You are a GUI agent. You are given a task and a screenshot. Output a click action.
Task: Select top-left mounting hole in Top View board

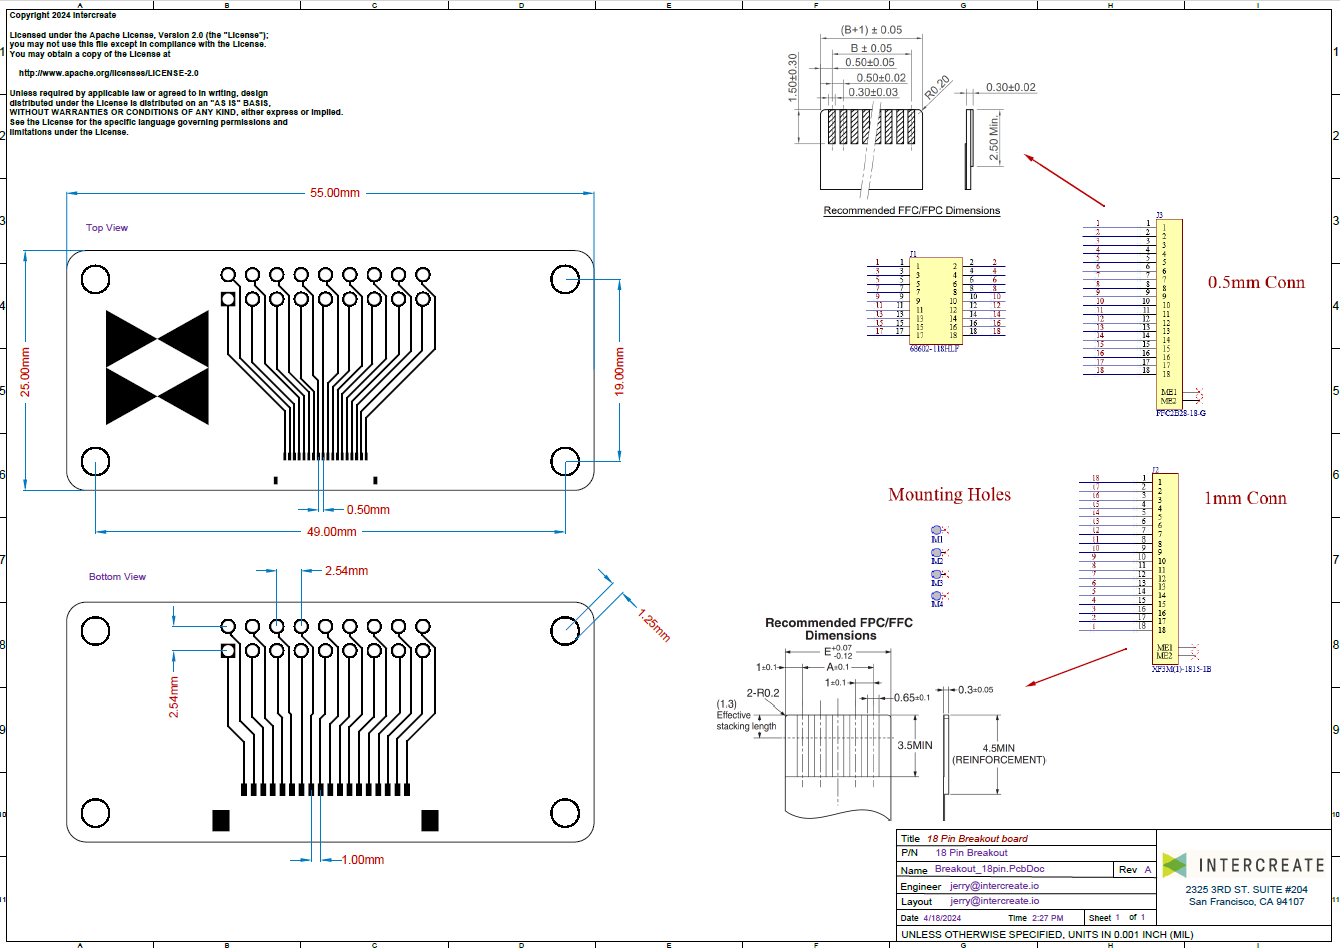pyautogui.click(x=95, y=279)
